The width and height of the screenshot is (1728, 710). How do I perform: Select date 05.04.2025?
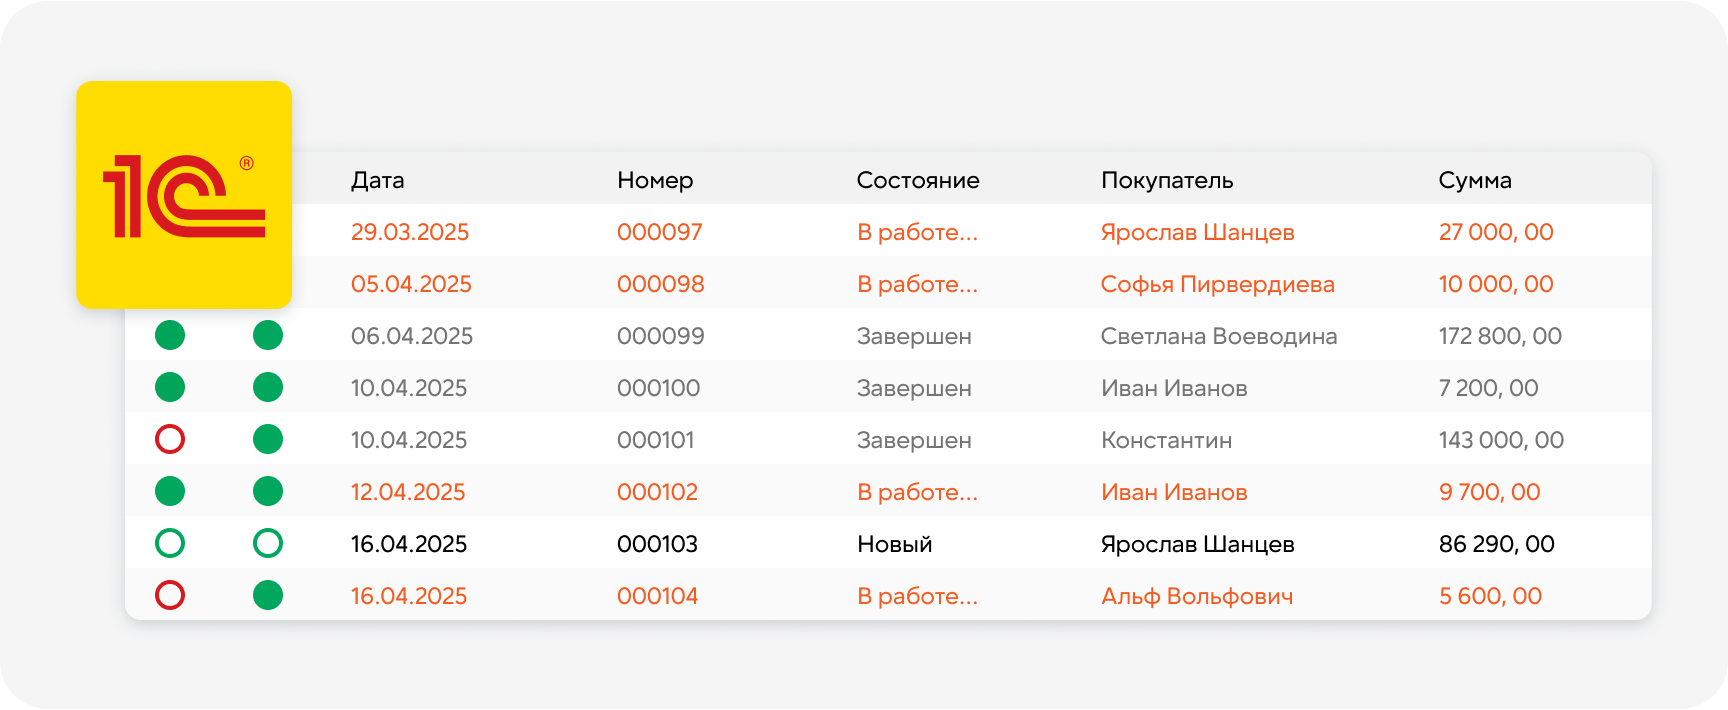coord(411,284)
